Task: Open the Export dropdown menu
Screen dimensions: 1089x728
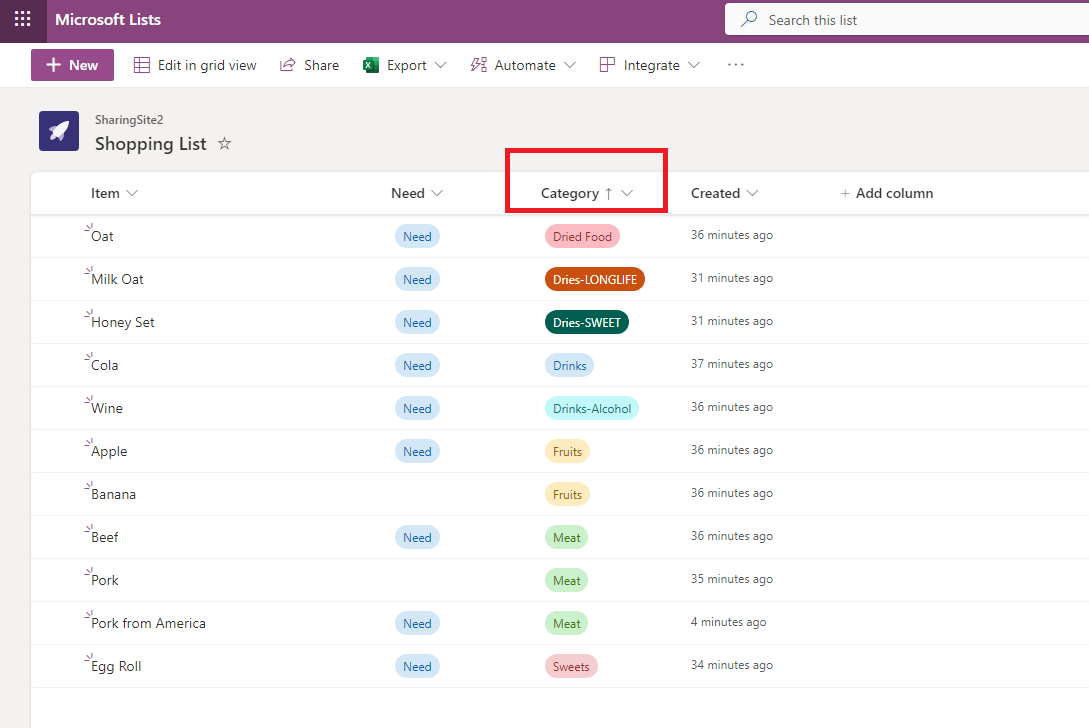Action: point(404,65)
